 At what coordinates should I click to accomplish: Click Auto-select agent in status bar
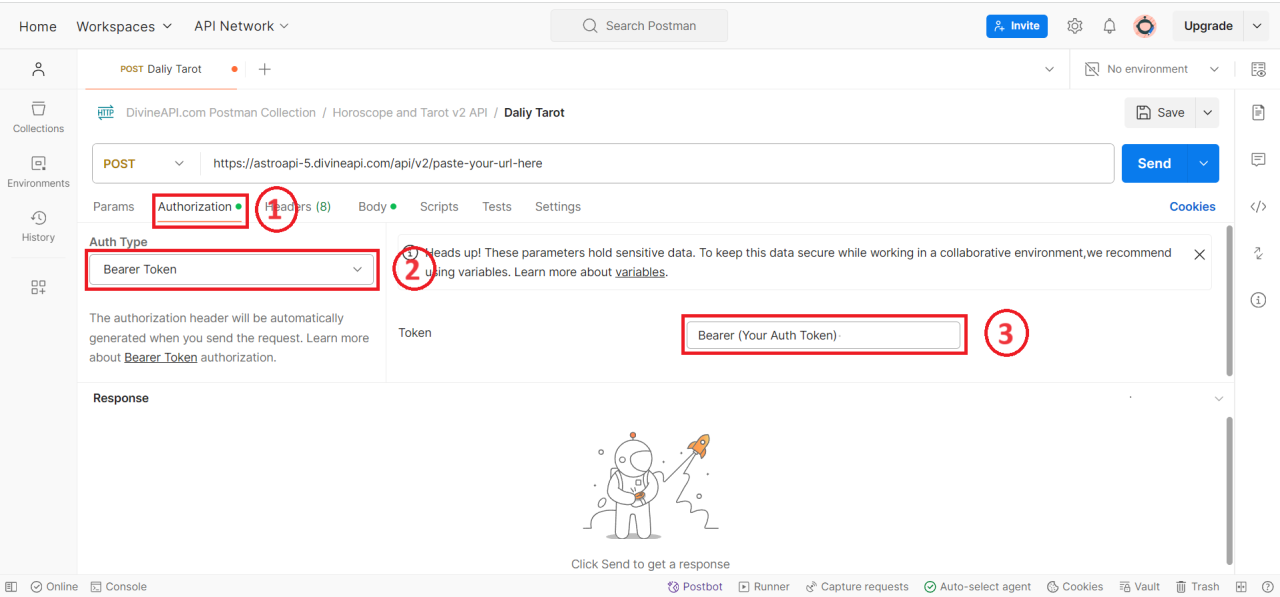pos(978,587)
